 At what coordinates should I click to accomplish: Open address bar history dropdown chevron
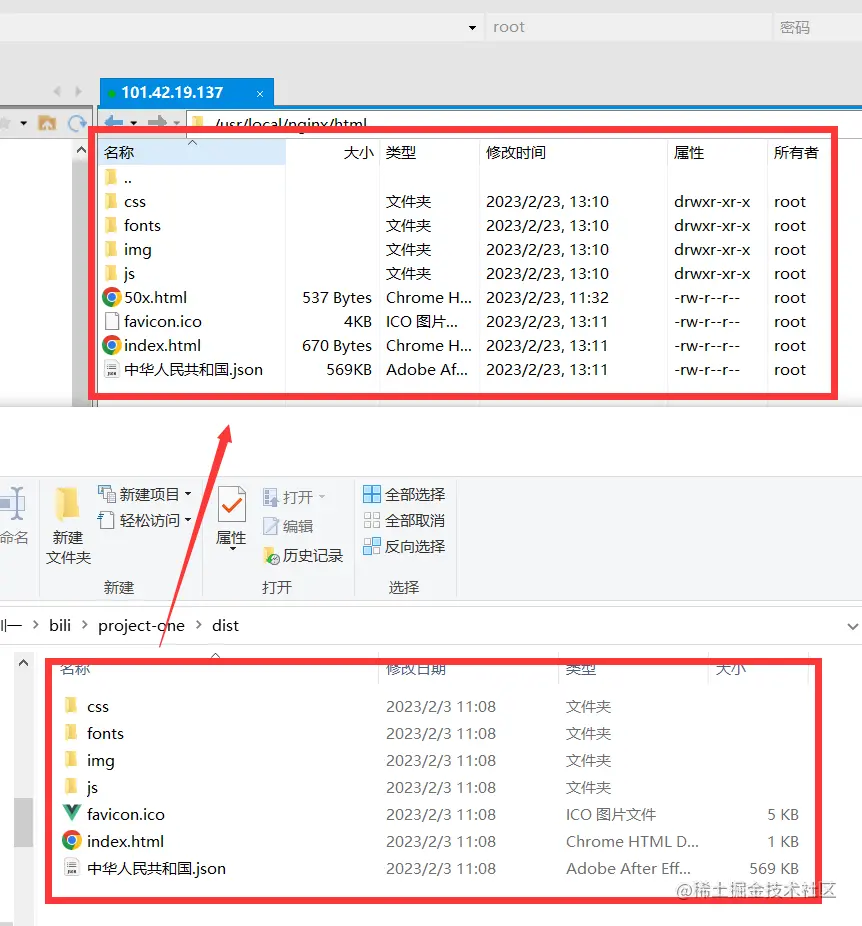(853, 627)
